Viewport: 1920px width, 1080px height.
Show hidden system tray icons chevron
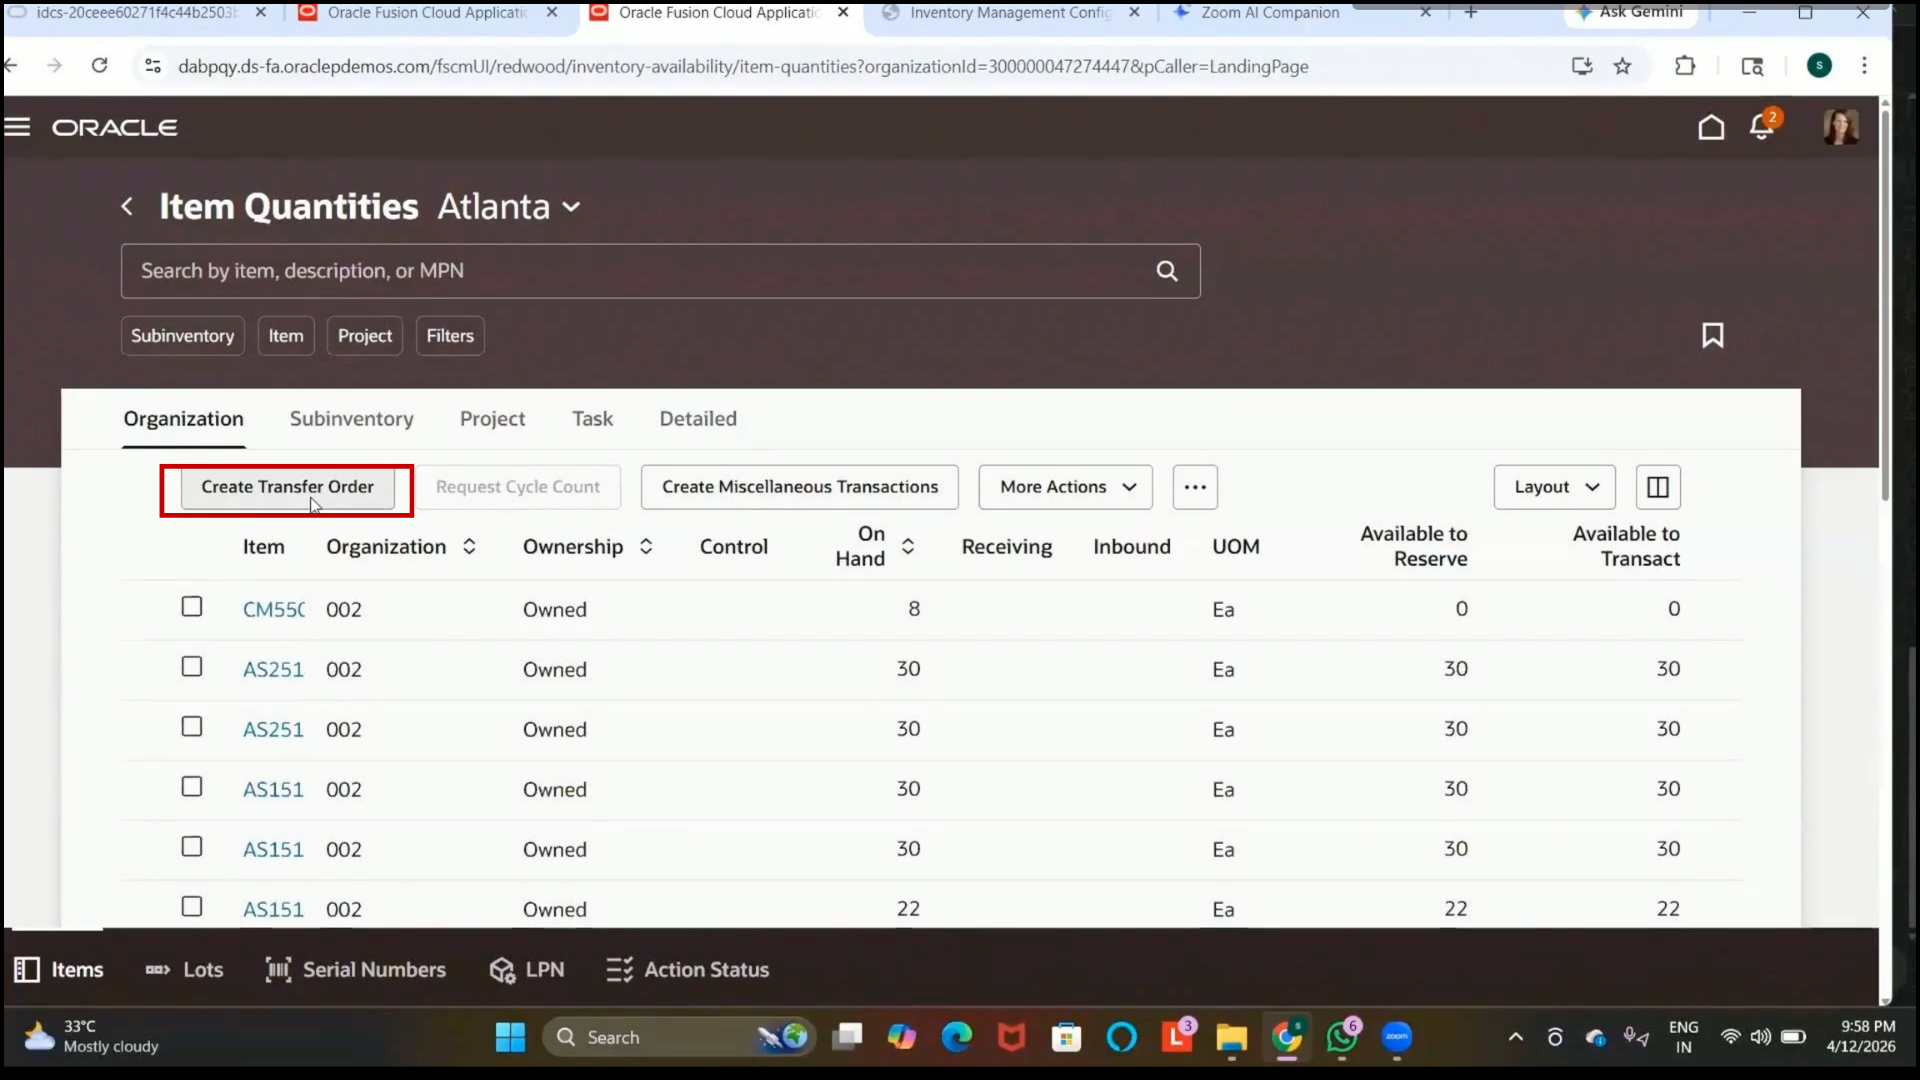(x=1516, y=1037)
